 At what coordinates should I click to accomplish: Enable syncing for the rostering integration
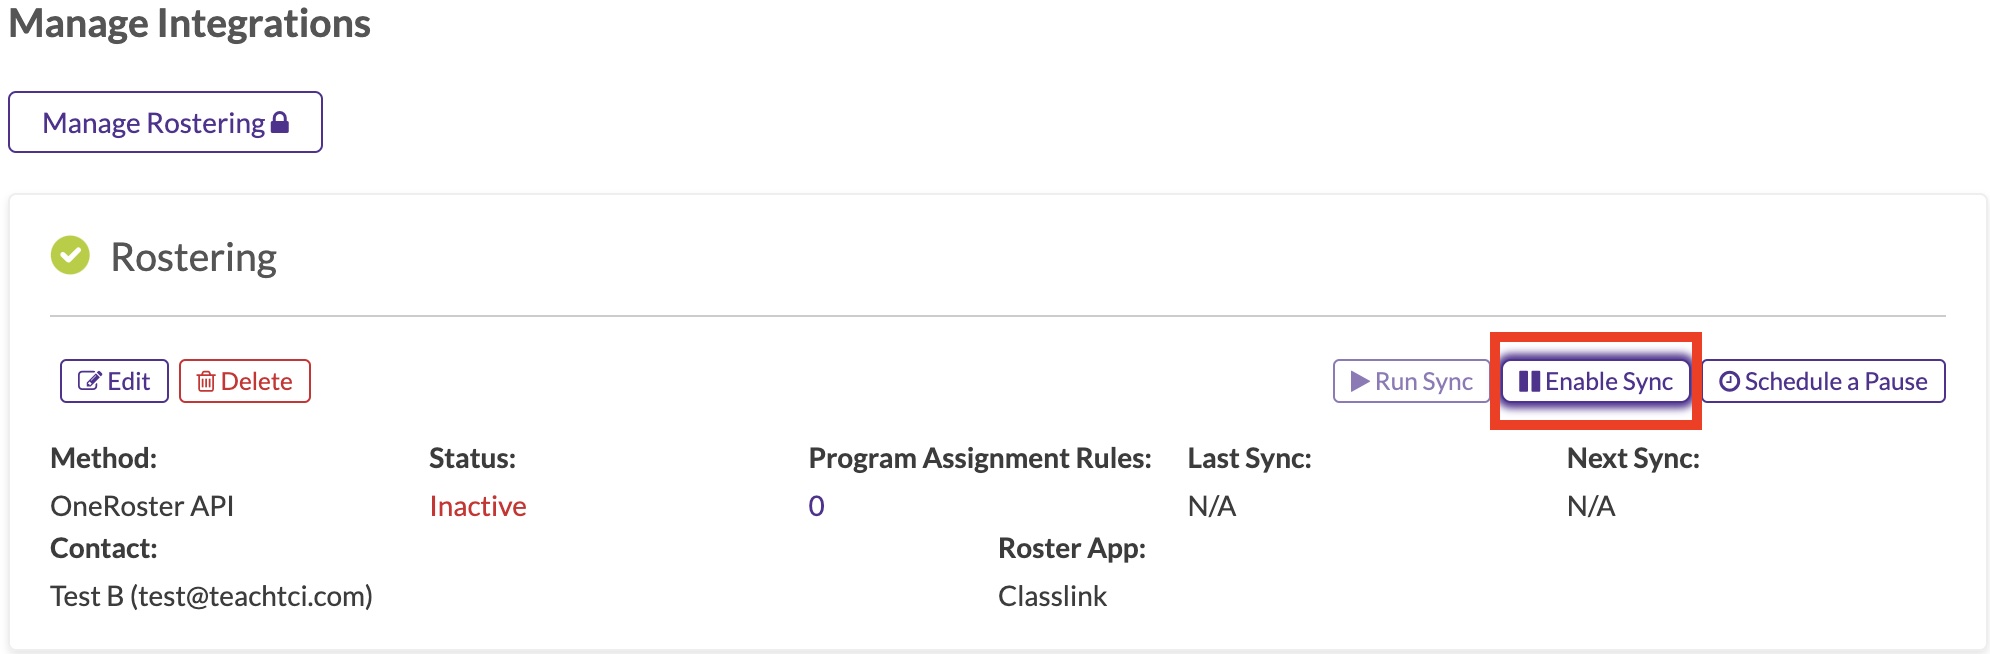tap(1595, 380)
